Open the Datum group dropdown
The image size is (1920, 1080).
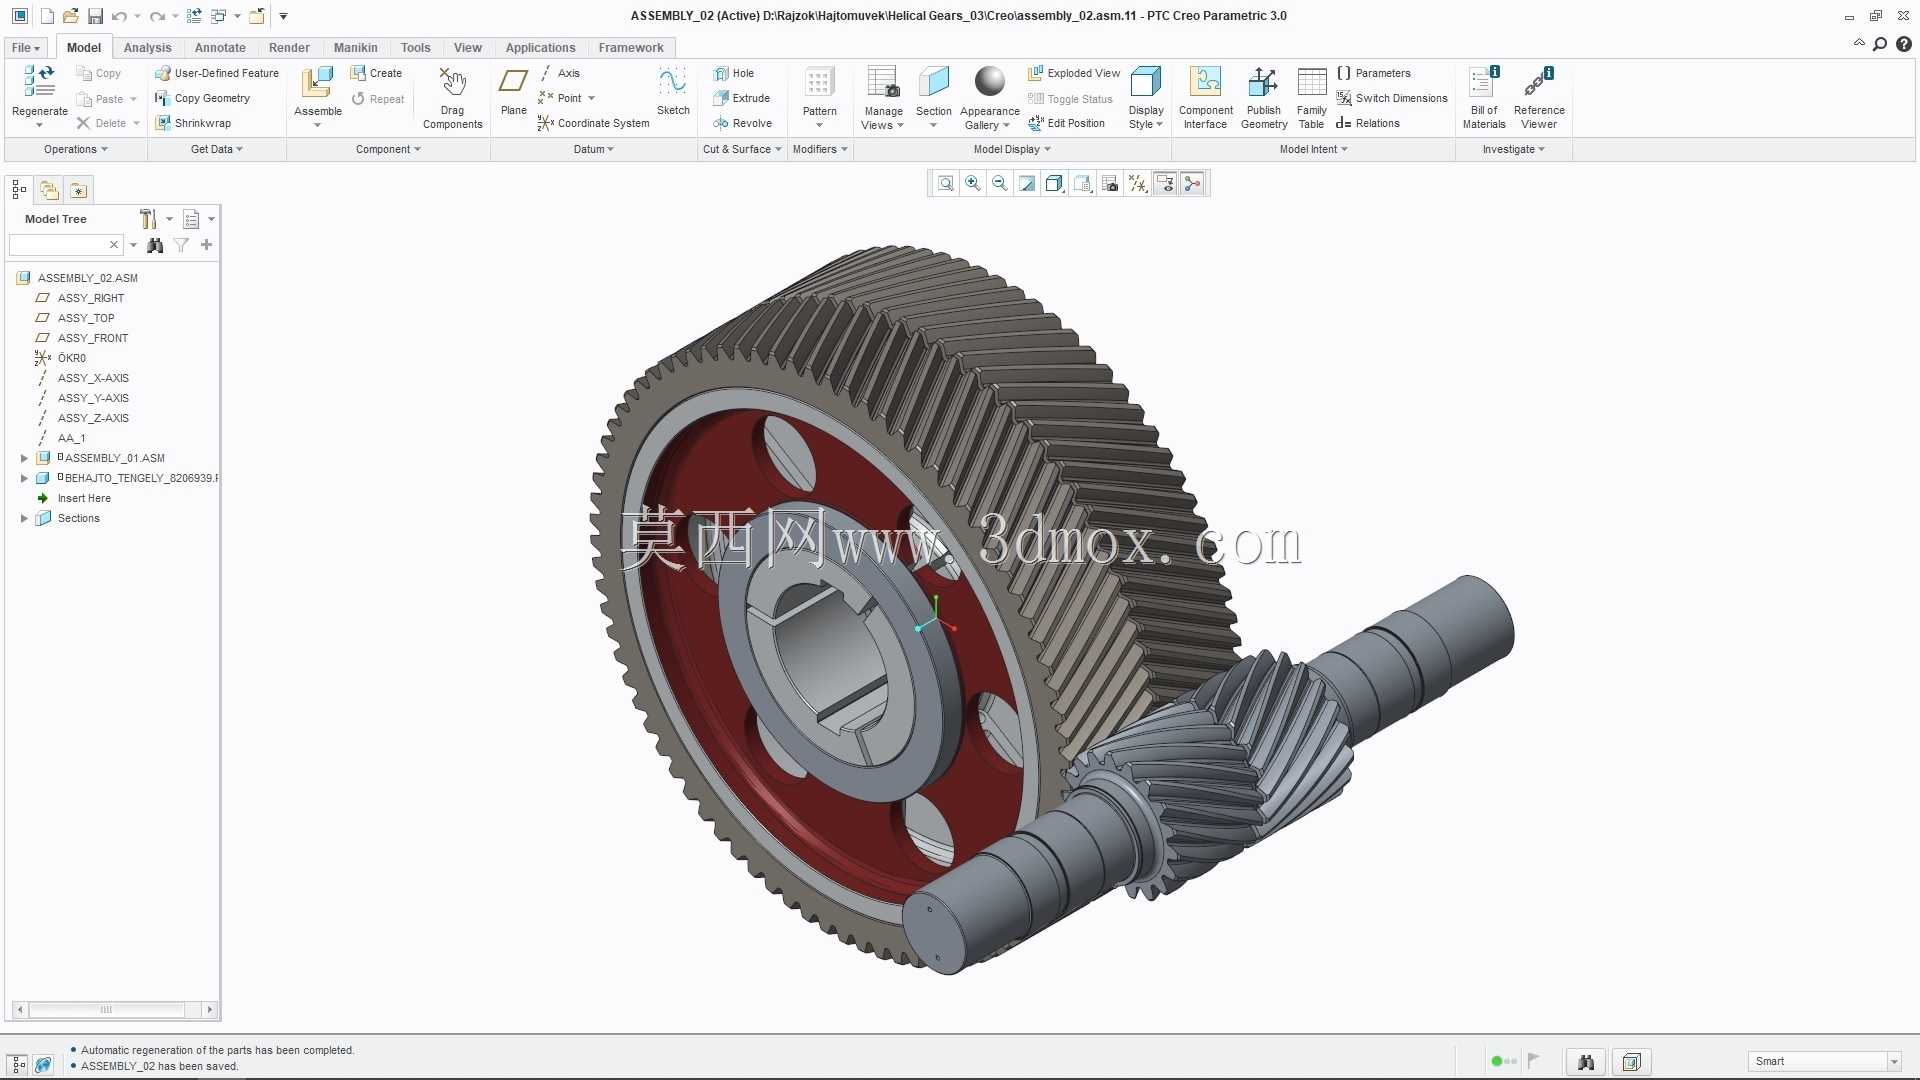pyautogui.click(x=594, y=149)
